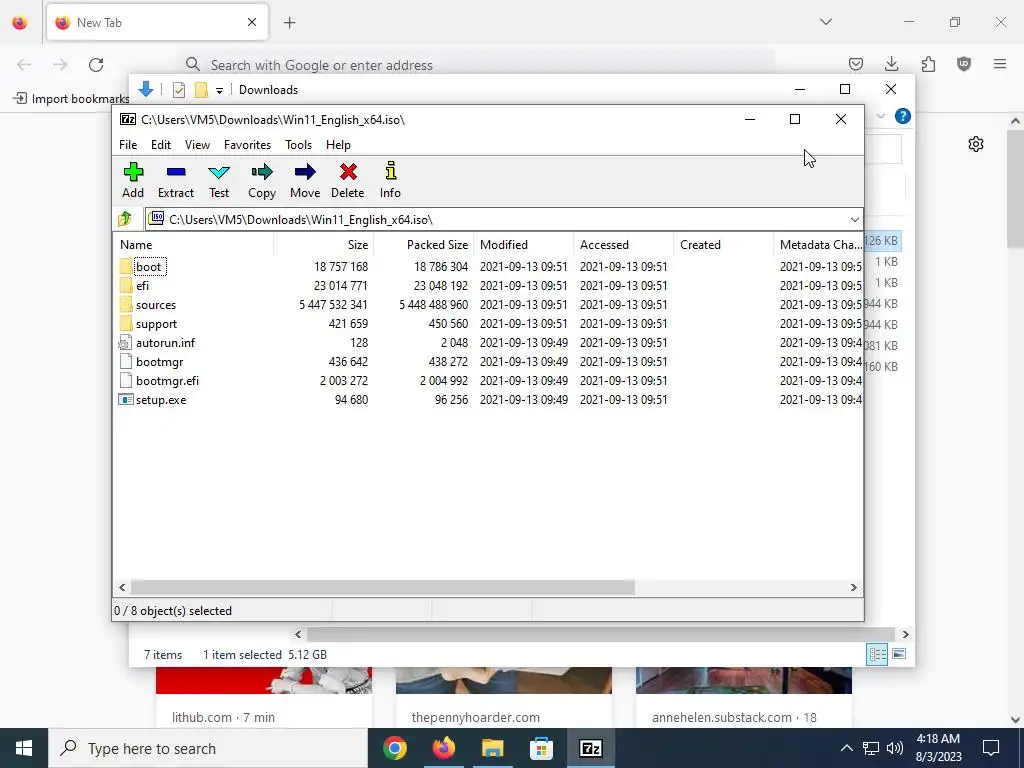Sort by the Accessed column header
The width and height of the screenshot is (1024, 768).
623,245
